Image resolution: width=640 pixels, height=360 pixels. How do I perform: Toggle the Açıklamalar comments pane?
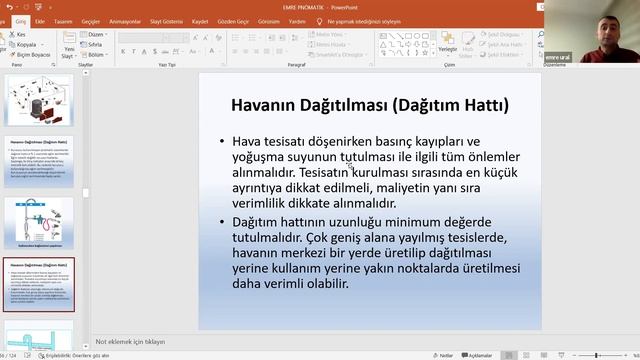tap(477, 356)
